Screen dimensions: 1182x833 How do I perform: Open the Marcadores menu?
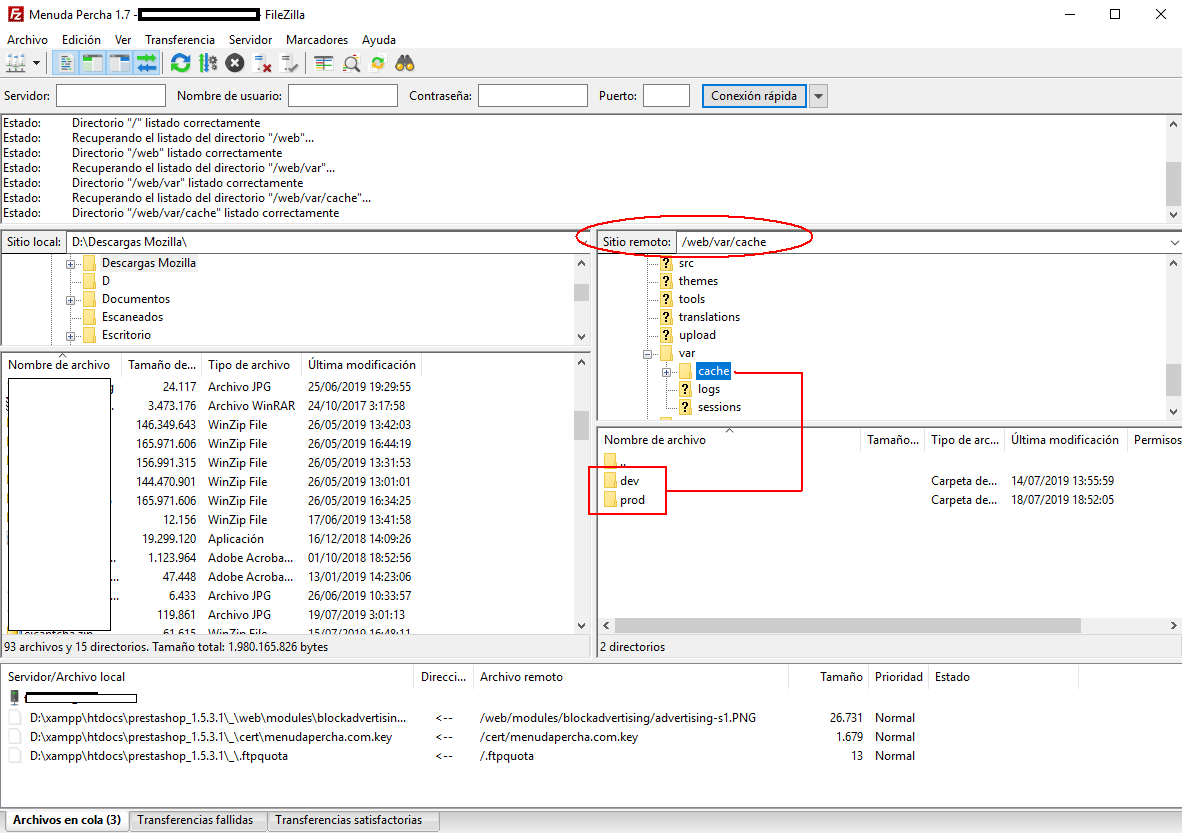[317, 40]
